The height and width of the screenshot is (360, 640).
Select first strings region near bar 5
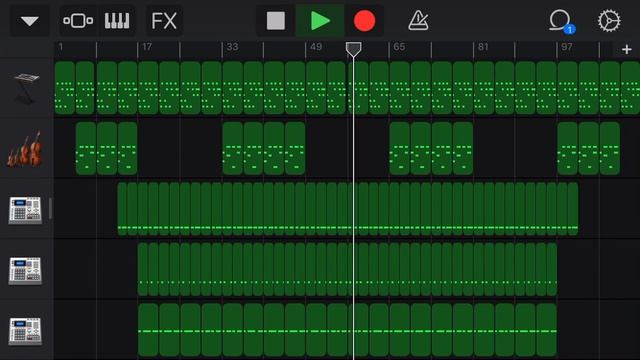click(x=86, y=148)
